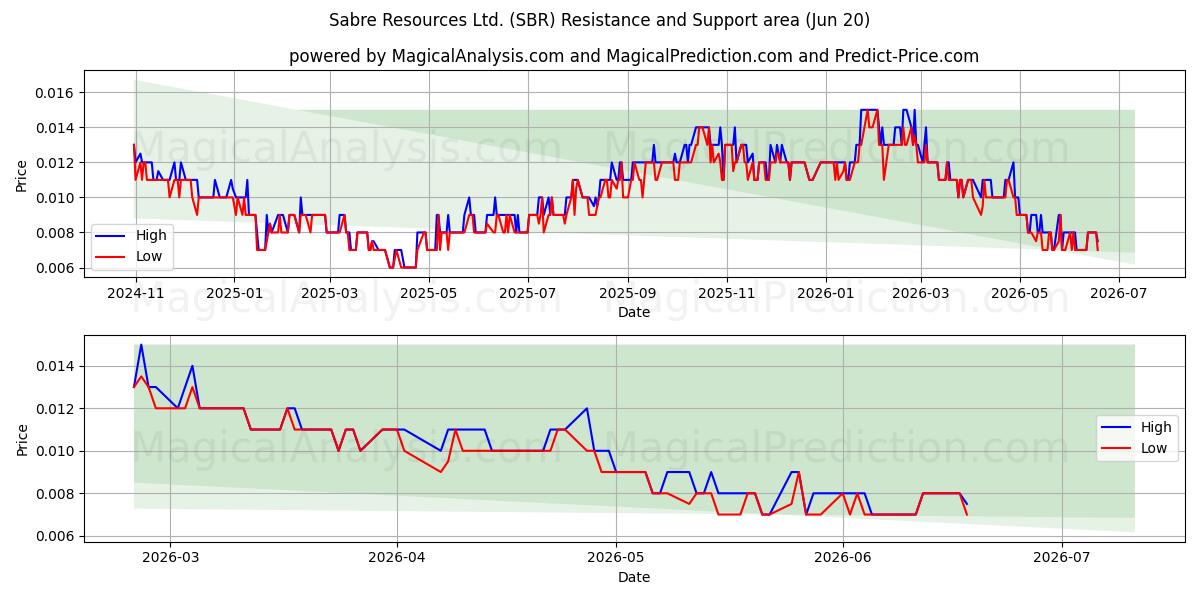The image size is (1200, 600).
Task: Click the top chart x-axis label '2025-07'
Action: [527, 294]
